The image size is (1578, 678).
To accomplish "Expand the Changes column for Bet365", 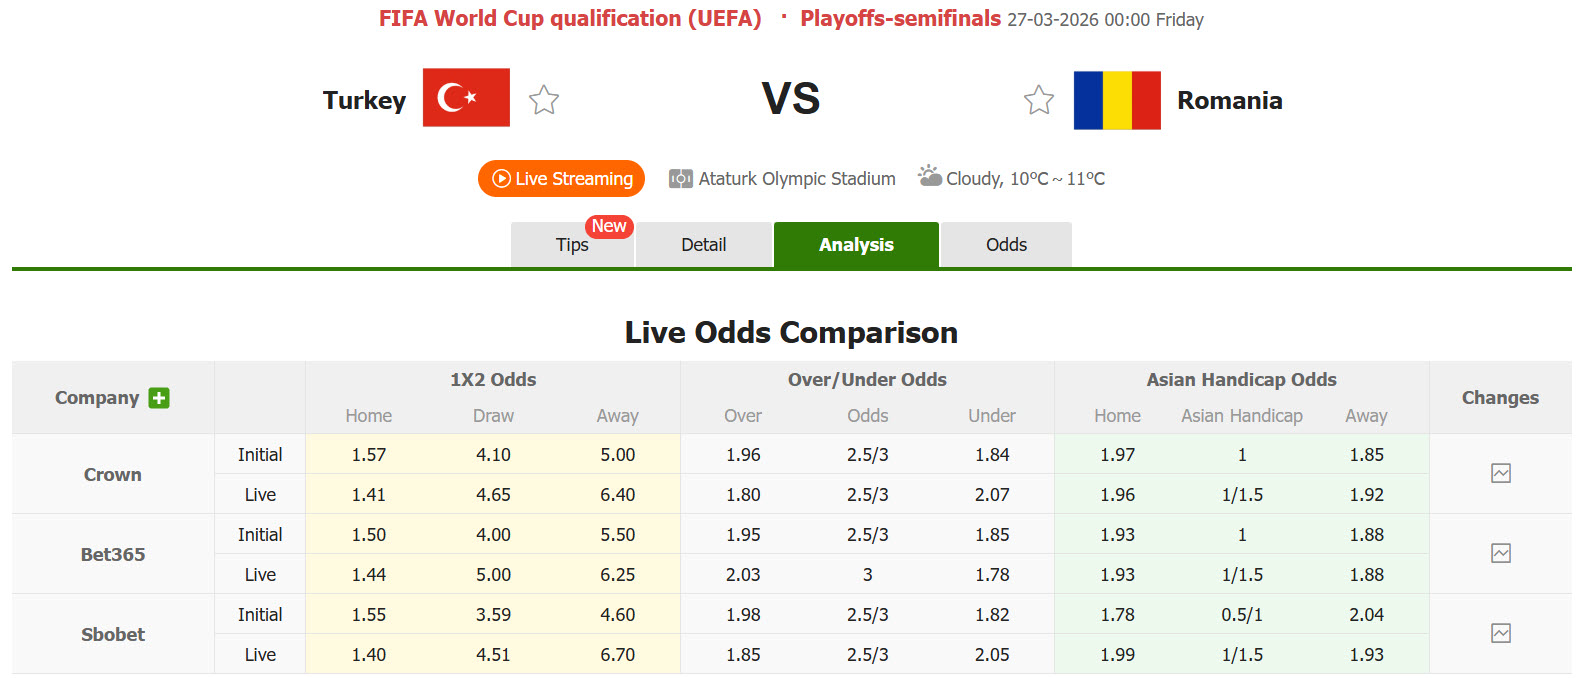I will [1500, 553].
